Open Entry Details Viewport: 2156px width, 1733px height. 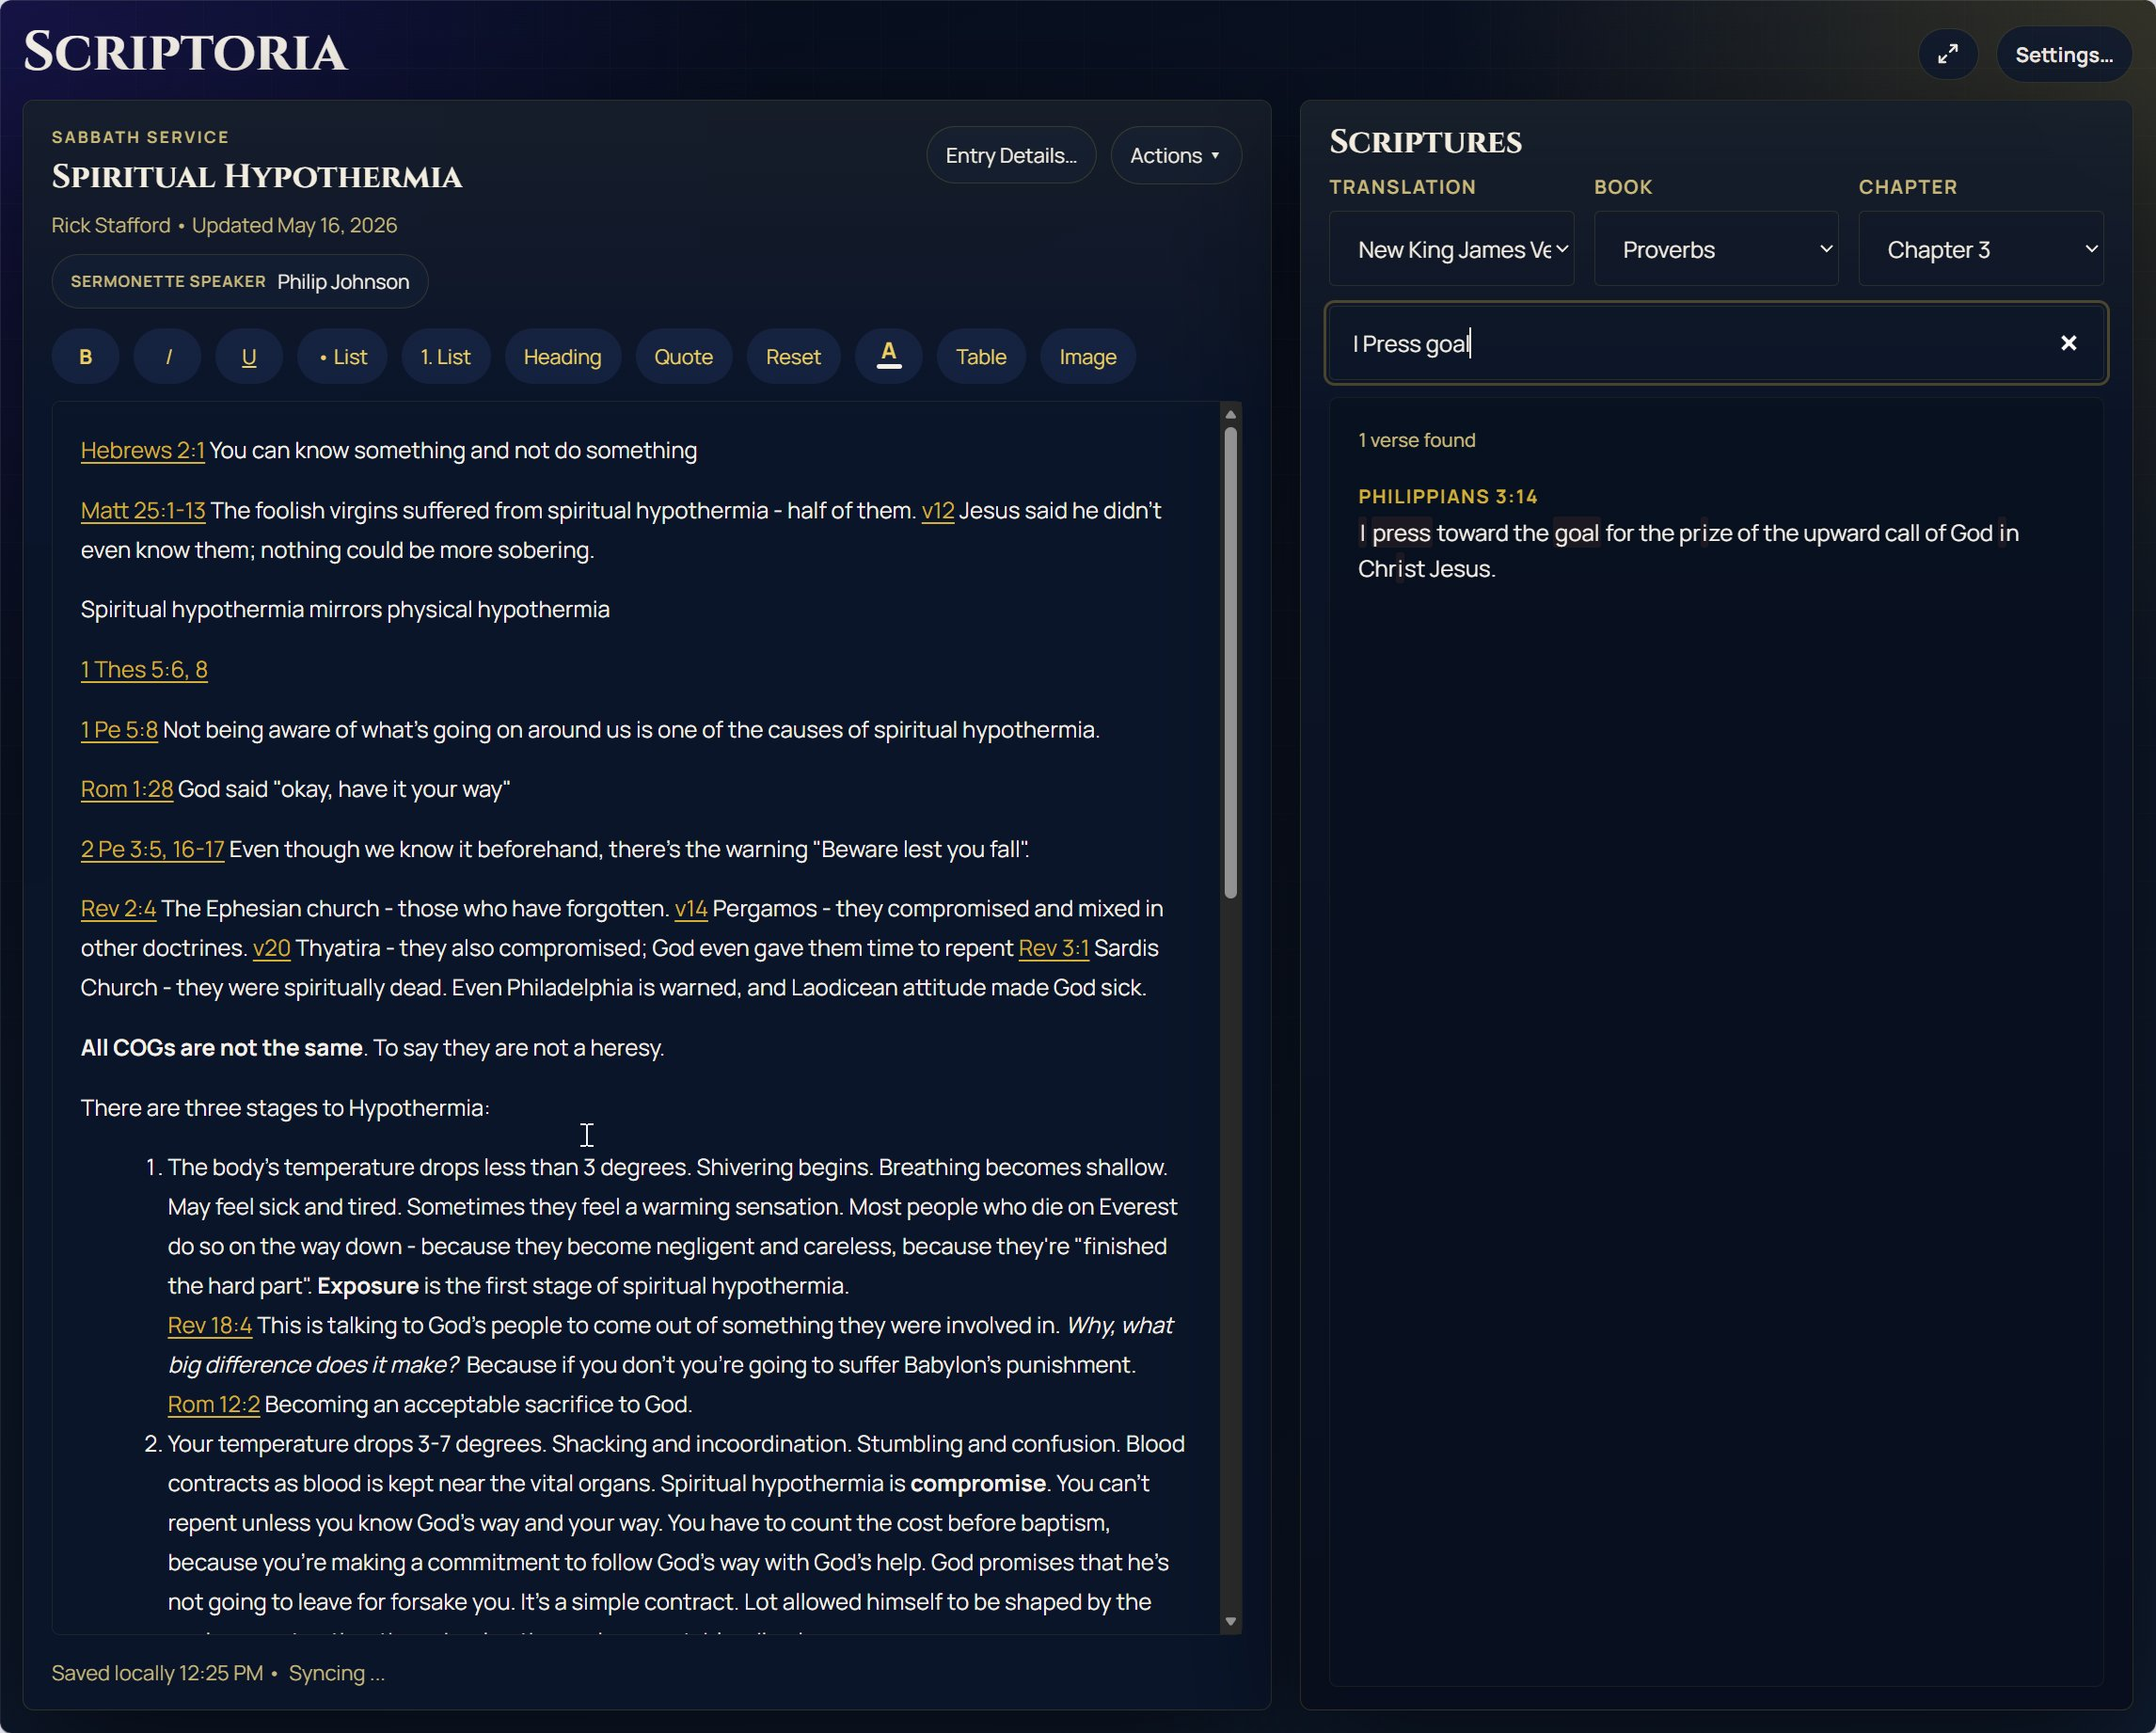tap(1011, 155)
